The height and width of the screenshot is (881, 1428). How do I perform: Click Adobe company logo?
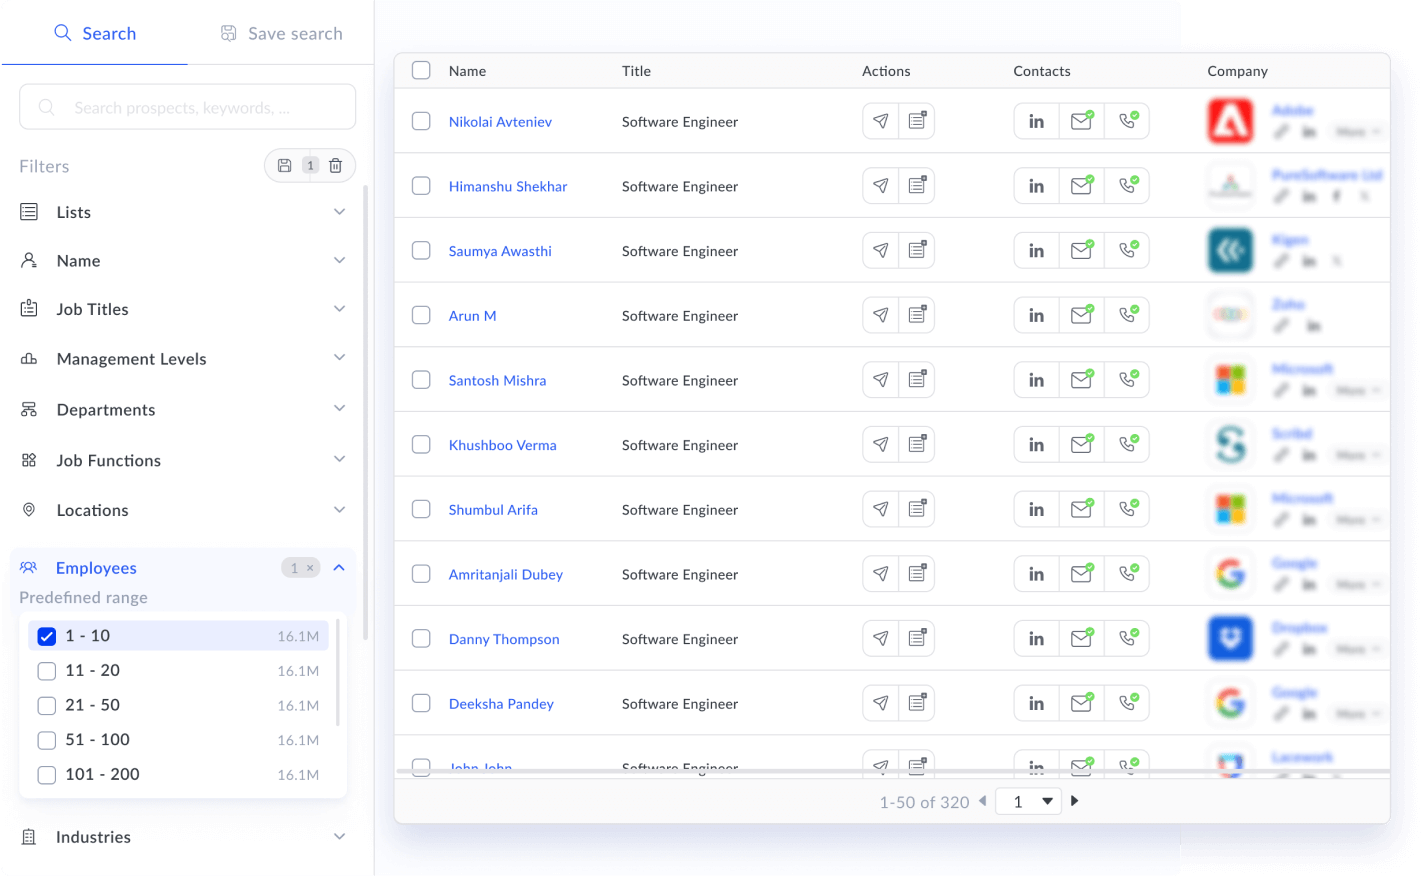(1230, 121)
